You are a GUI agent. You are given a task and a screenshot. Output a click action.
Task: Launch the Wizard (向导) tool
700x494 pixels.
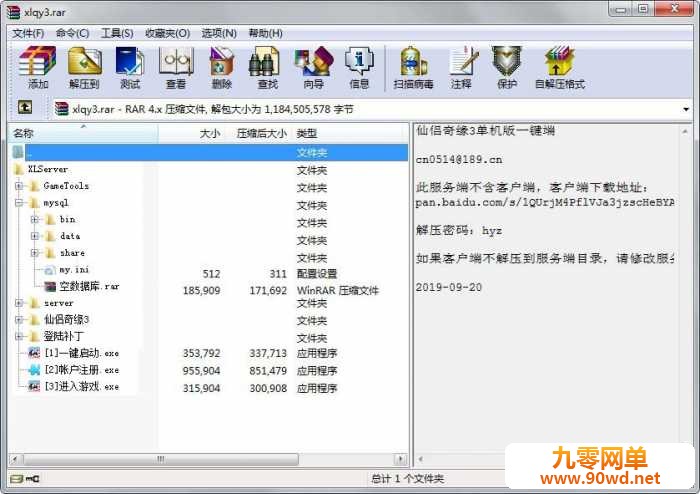(x=313, y=67)
